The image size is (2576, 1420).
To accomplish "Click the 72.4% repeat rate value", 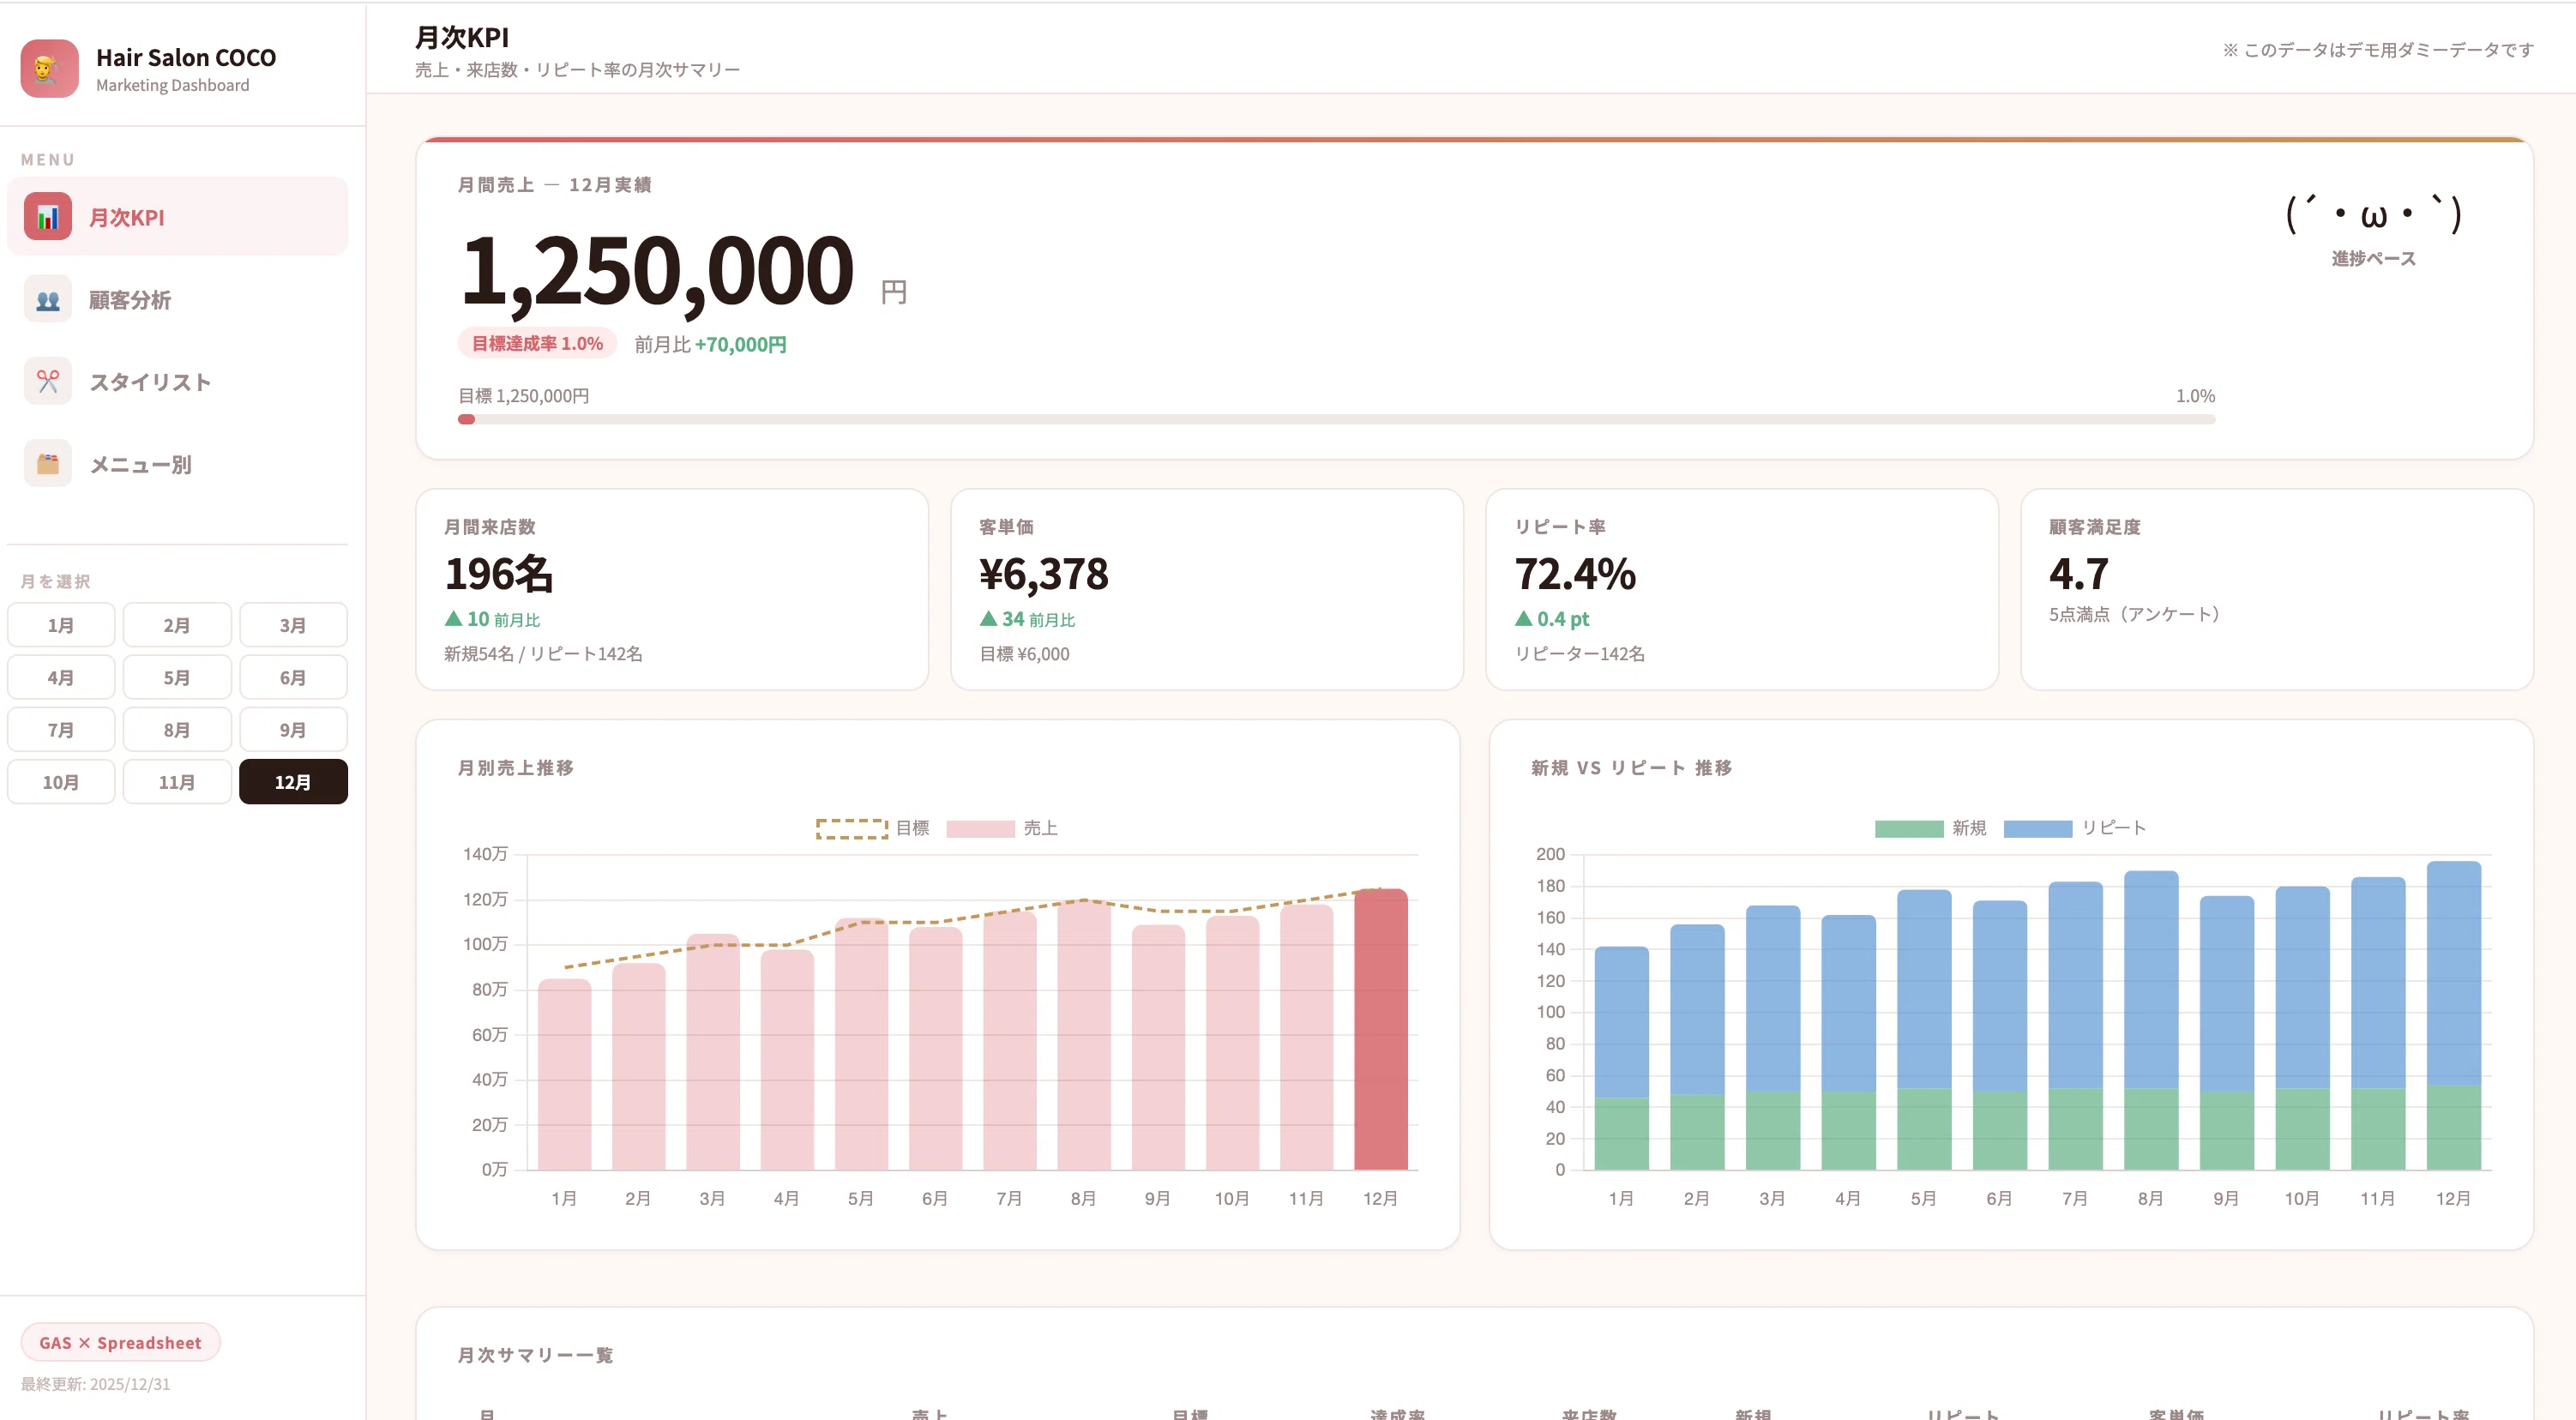I will click(x=1575, y=574).
